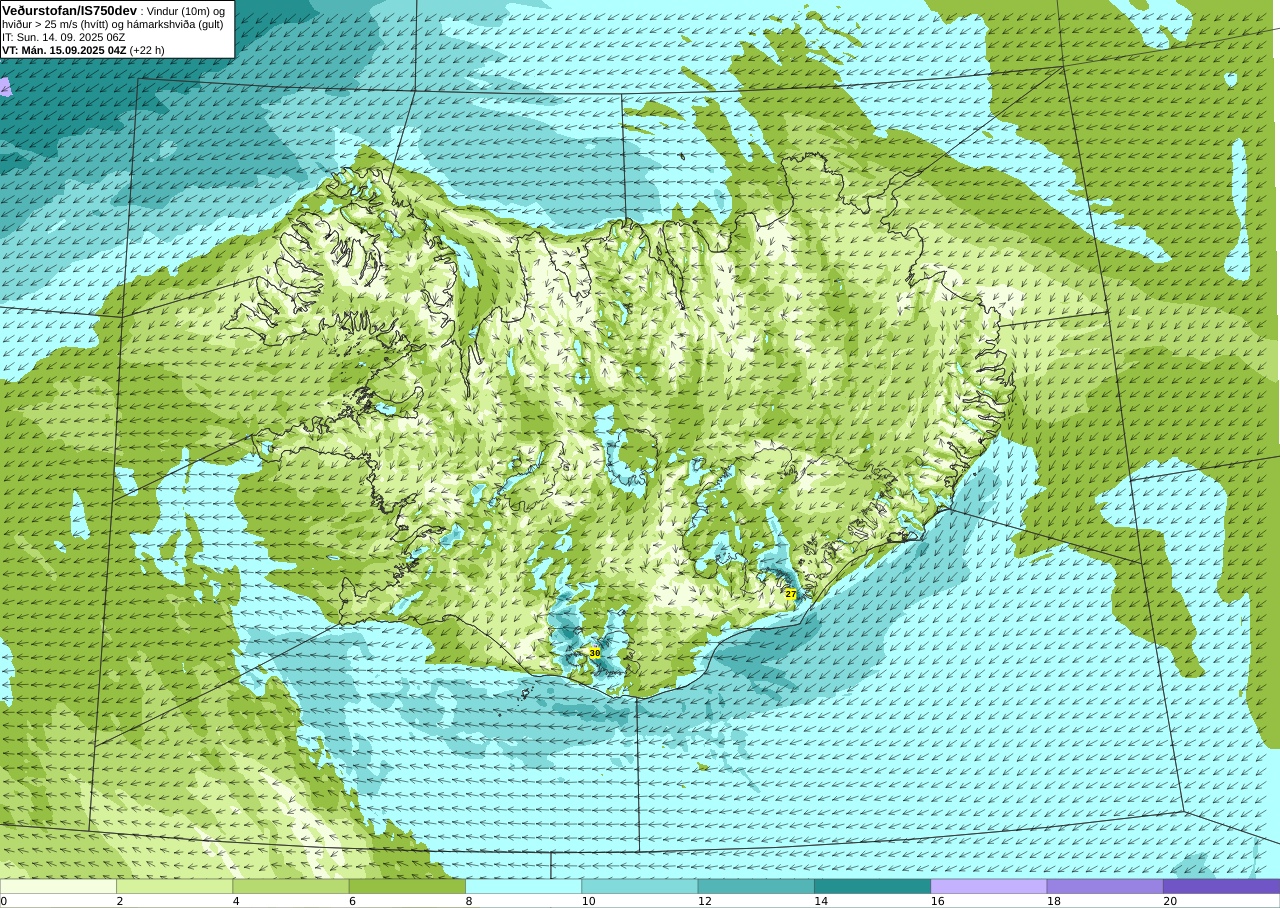Click the light cyan 8–10 legend swatch
Screen dimensions: 1280x908
point(523,886)
